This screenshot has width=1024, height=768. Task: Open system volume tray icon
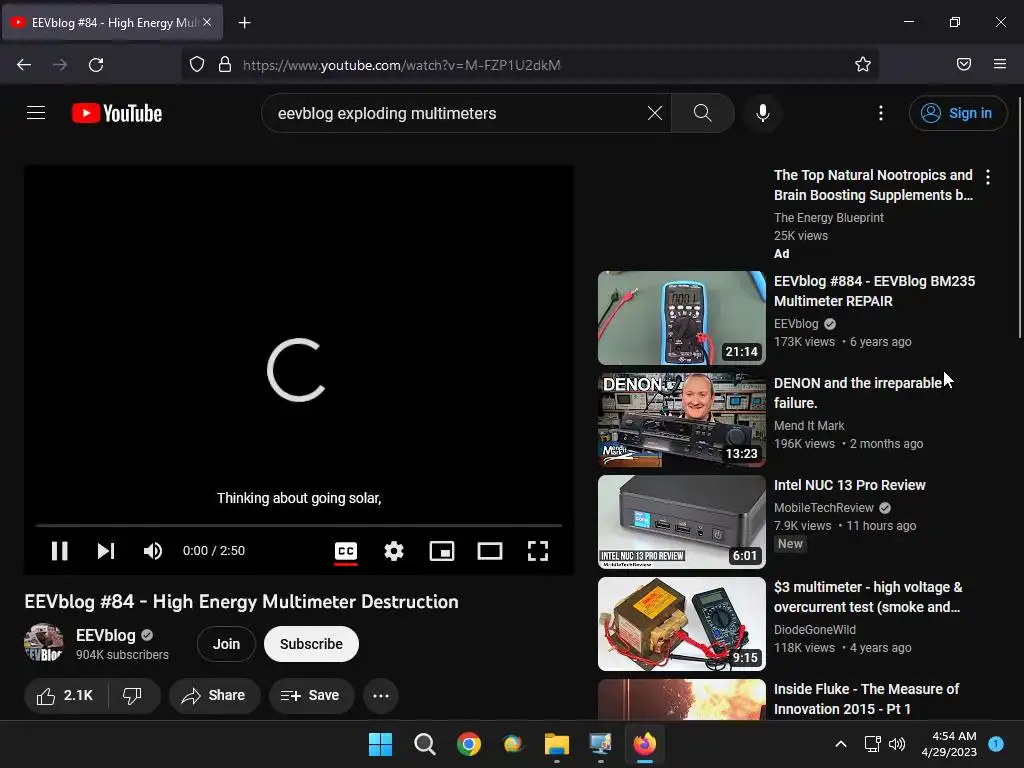[x=897, y=744]
